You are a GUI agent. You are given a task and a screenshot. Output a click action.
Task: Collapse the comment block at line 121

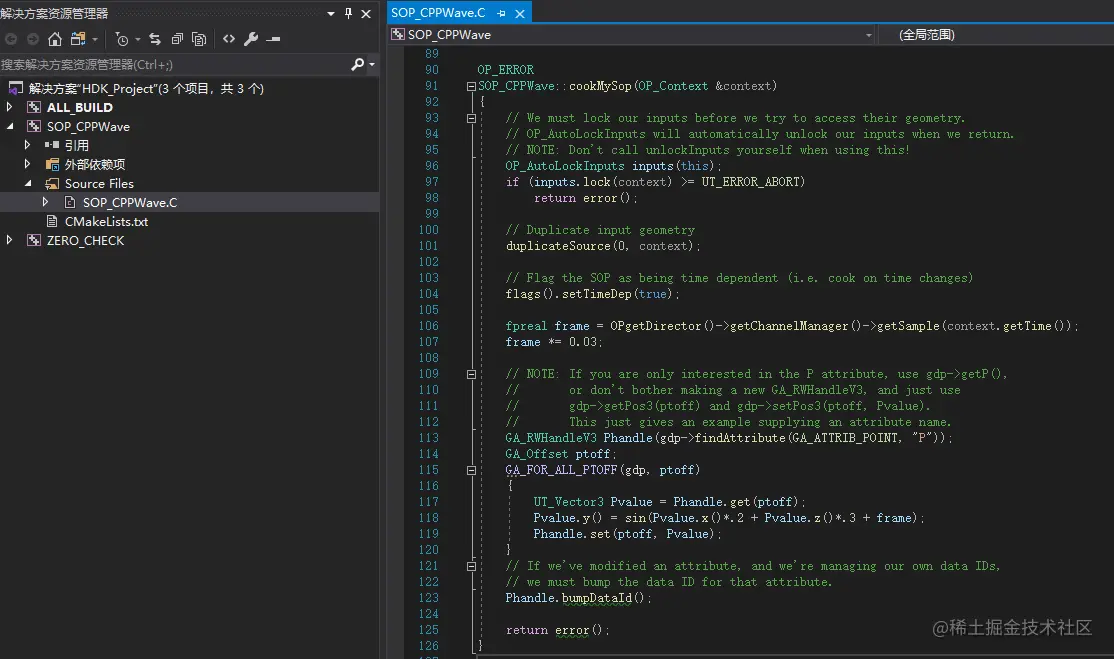(x=471, y=566)
